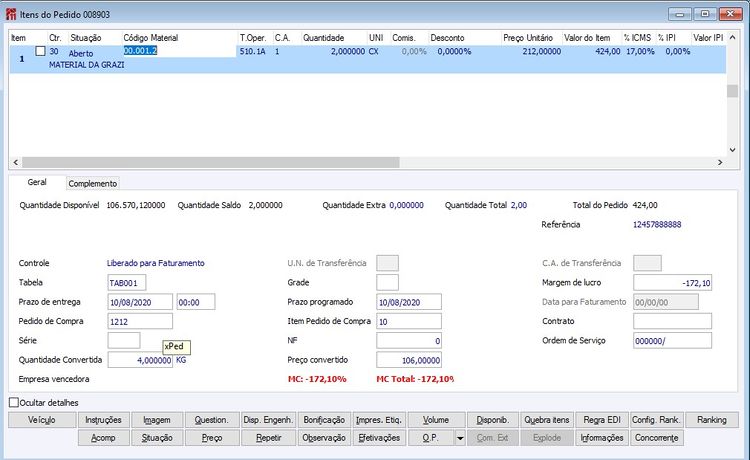
Task: Click the % ICMS column header
Action: coord(637,38)
